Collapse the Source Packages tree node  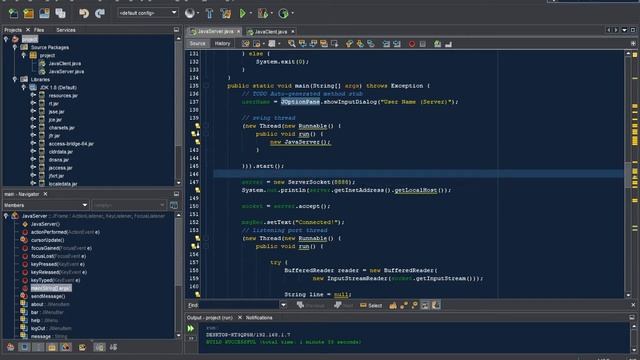click(x=15, y=47)
